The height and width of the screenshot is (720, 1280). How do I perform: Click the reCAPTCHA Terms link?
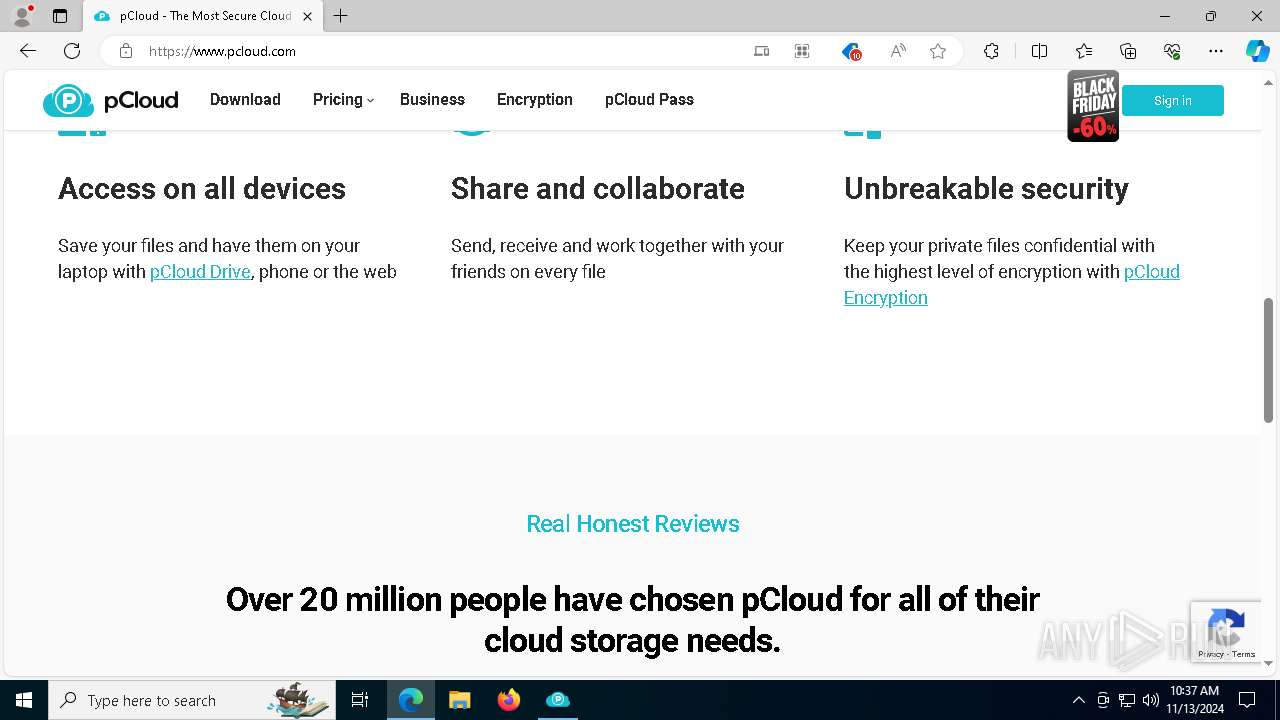click(1244, 654)
